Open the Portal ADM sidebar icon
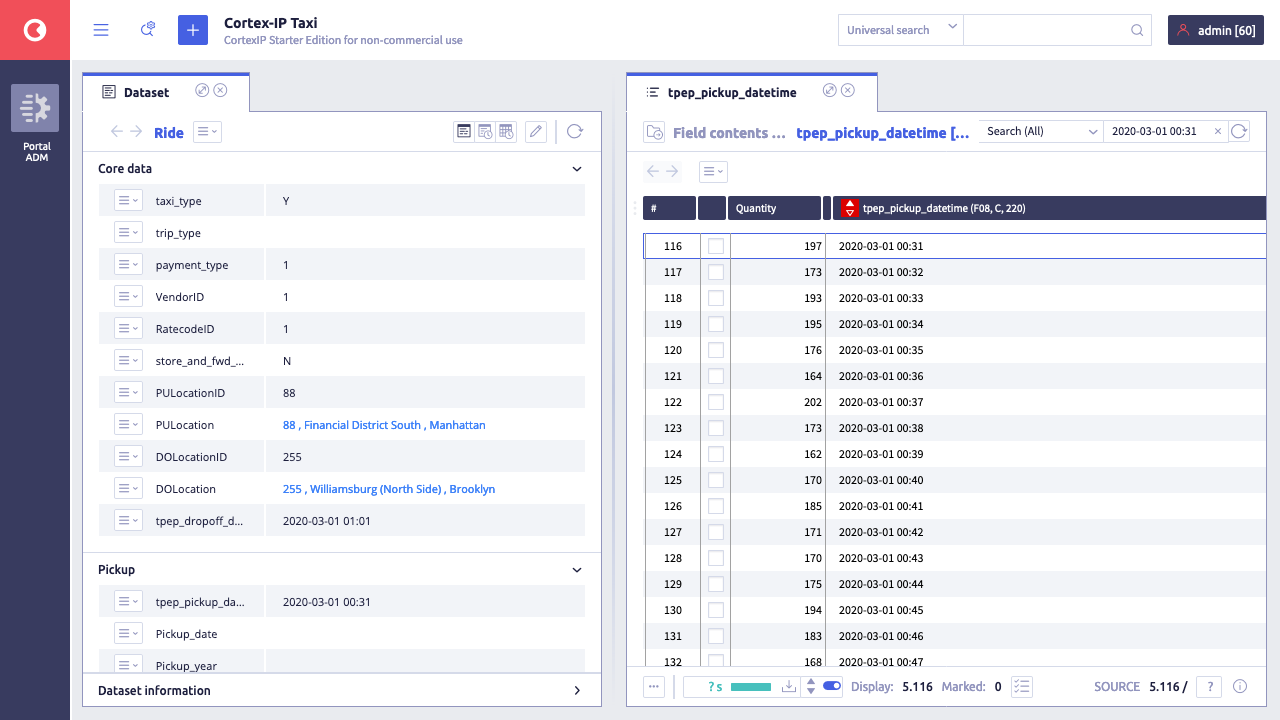The image size is (1280, 720). (35, 108)
